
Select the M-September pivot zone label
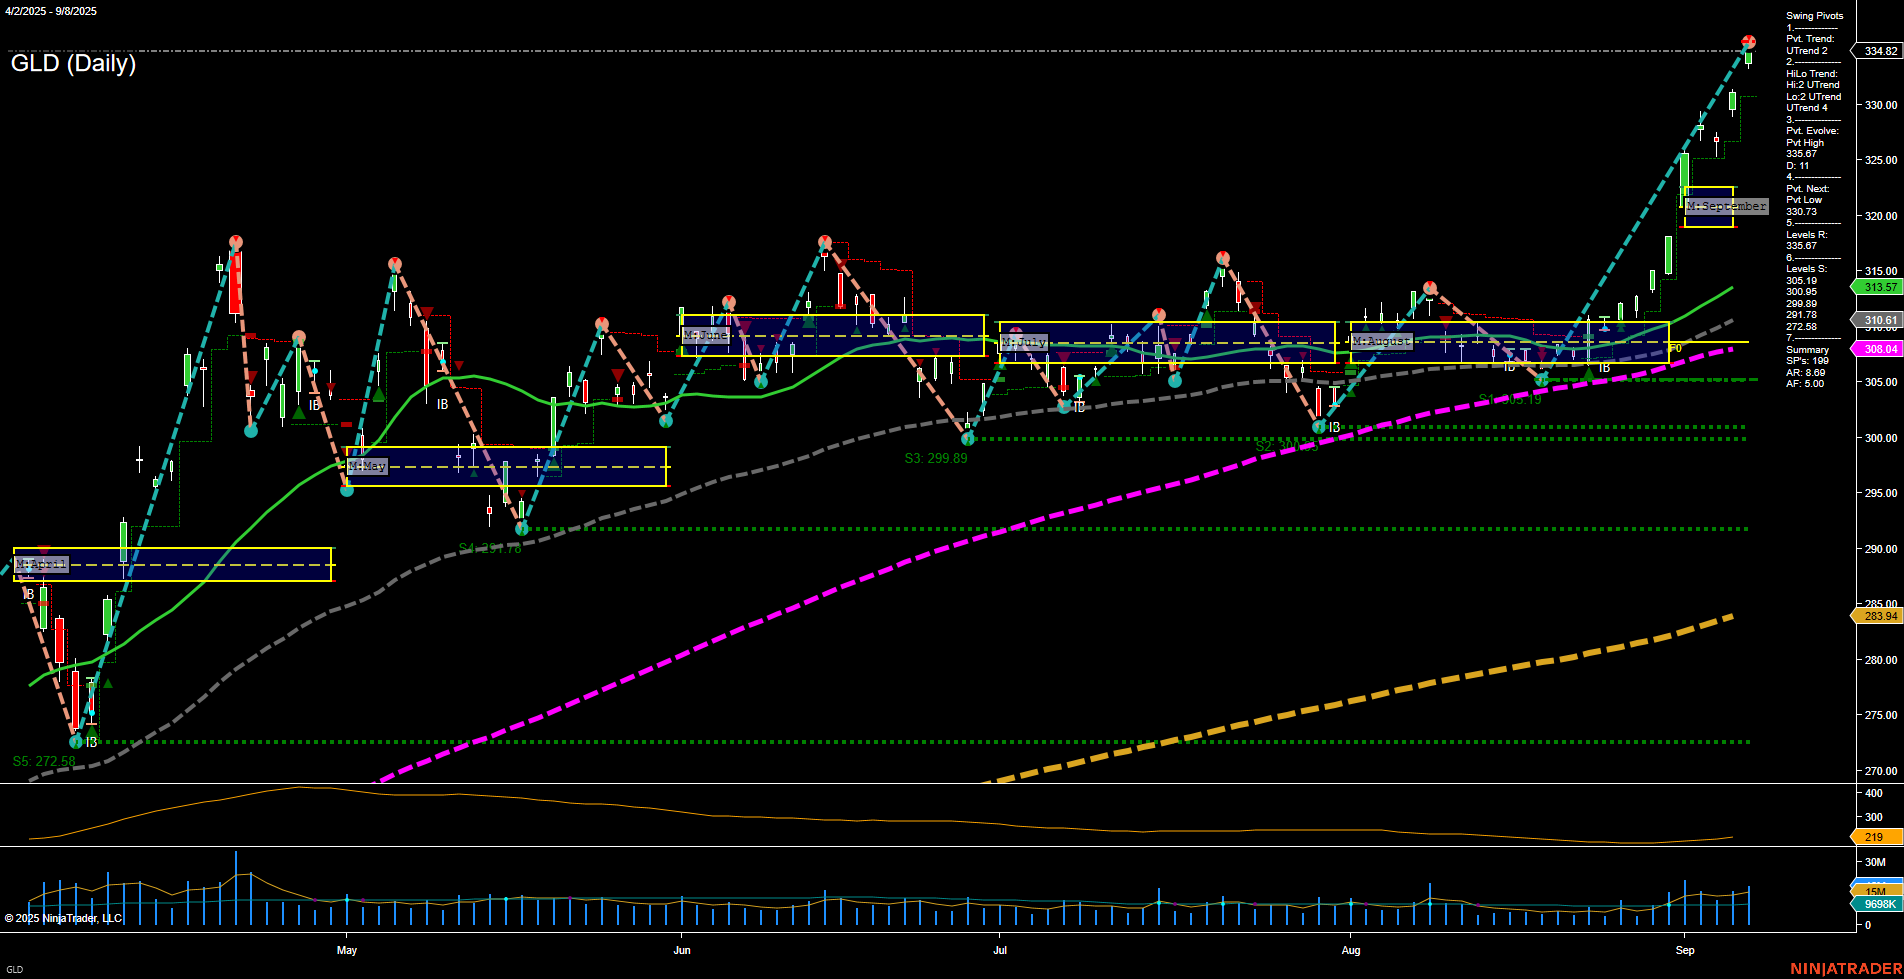coord(1726,206)
